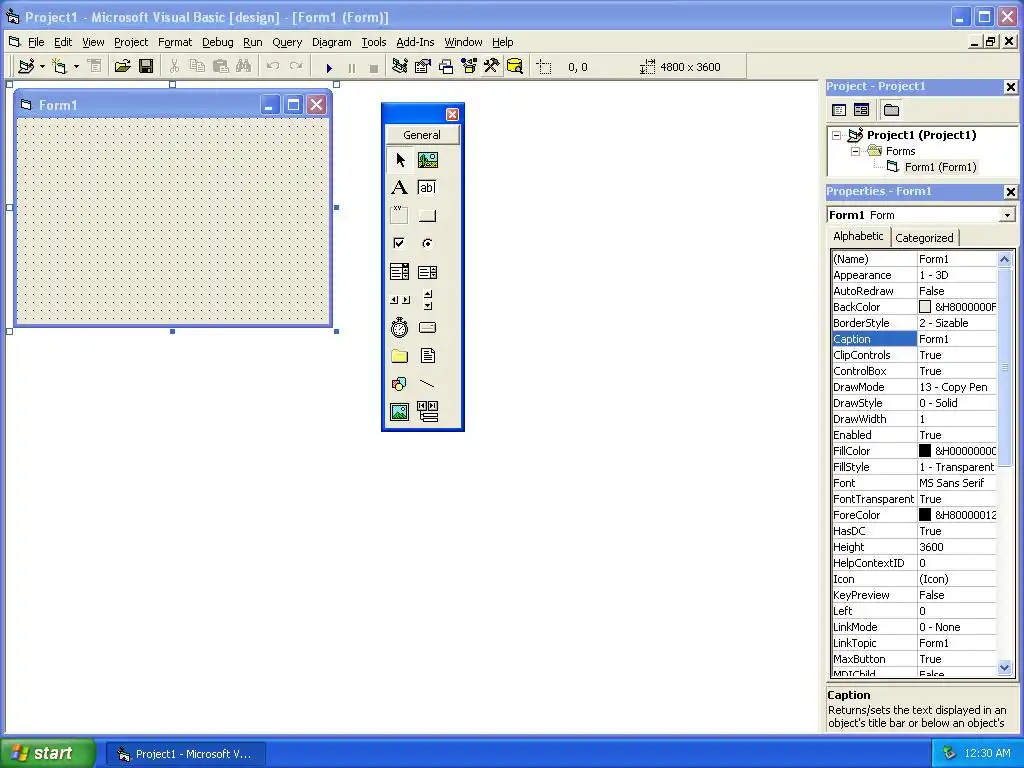Select the Frame control tool
Screen dimensions: 1024x768
[x=400, y=216]
